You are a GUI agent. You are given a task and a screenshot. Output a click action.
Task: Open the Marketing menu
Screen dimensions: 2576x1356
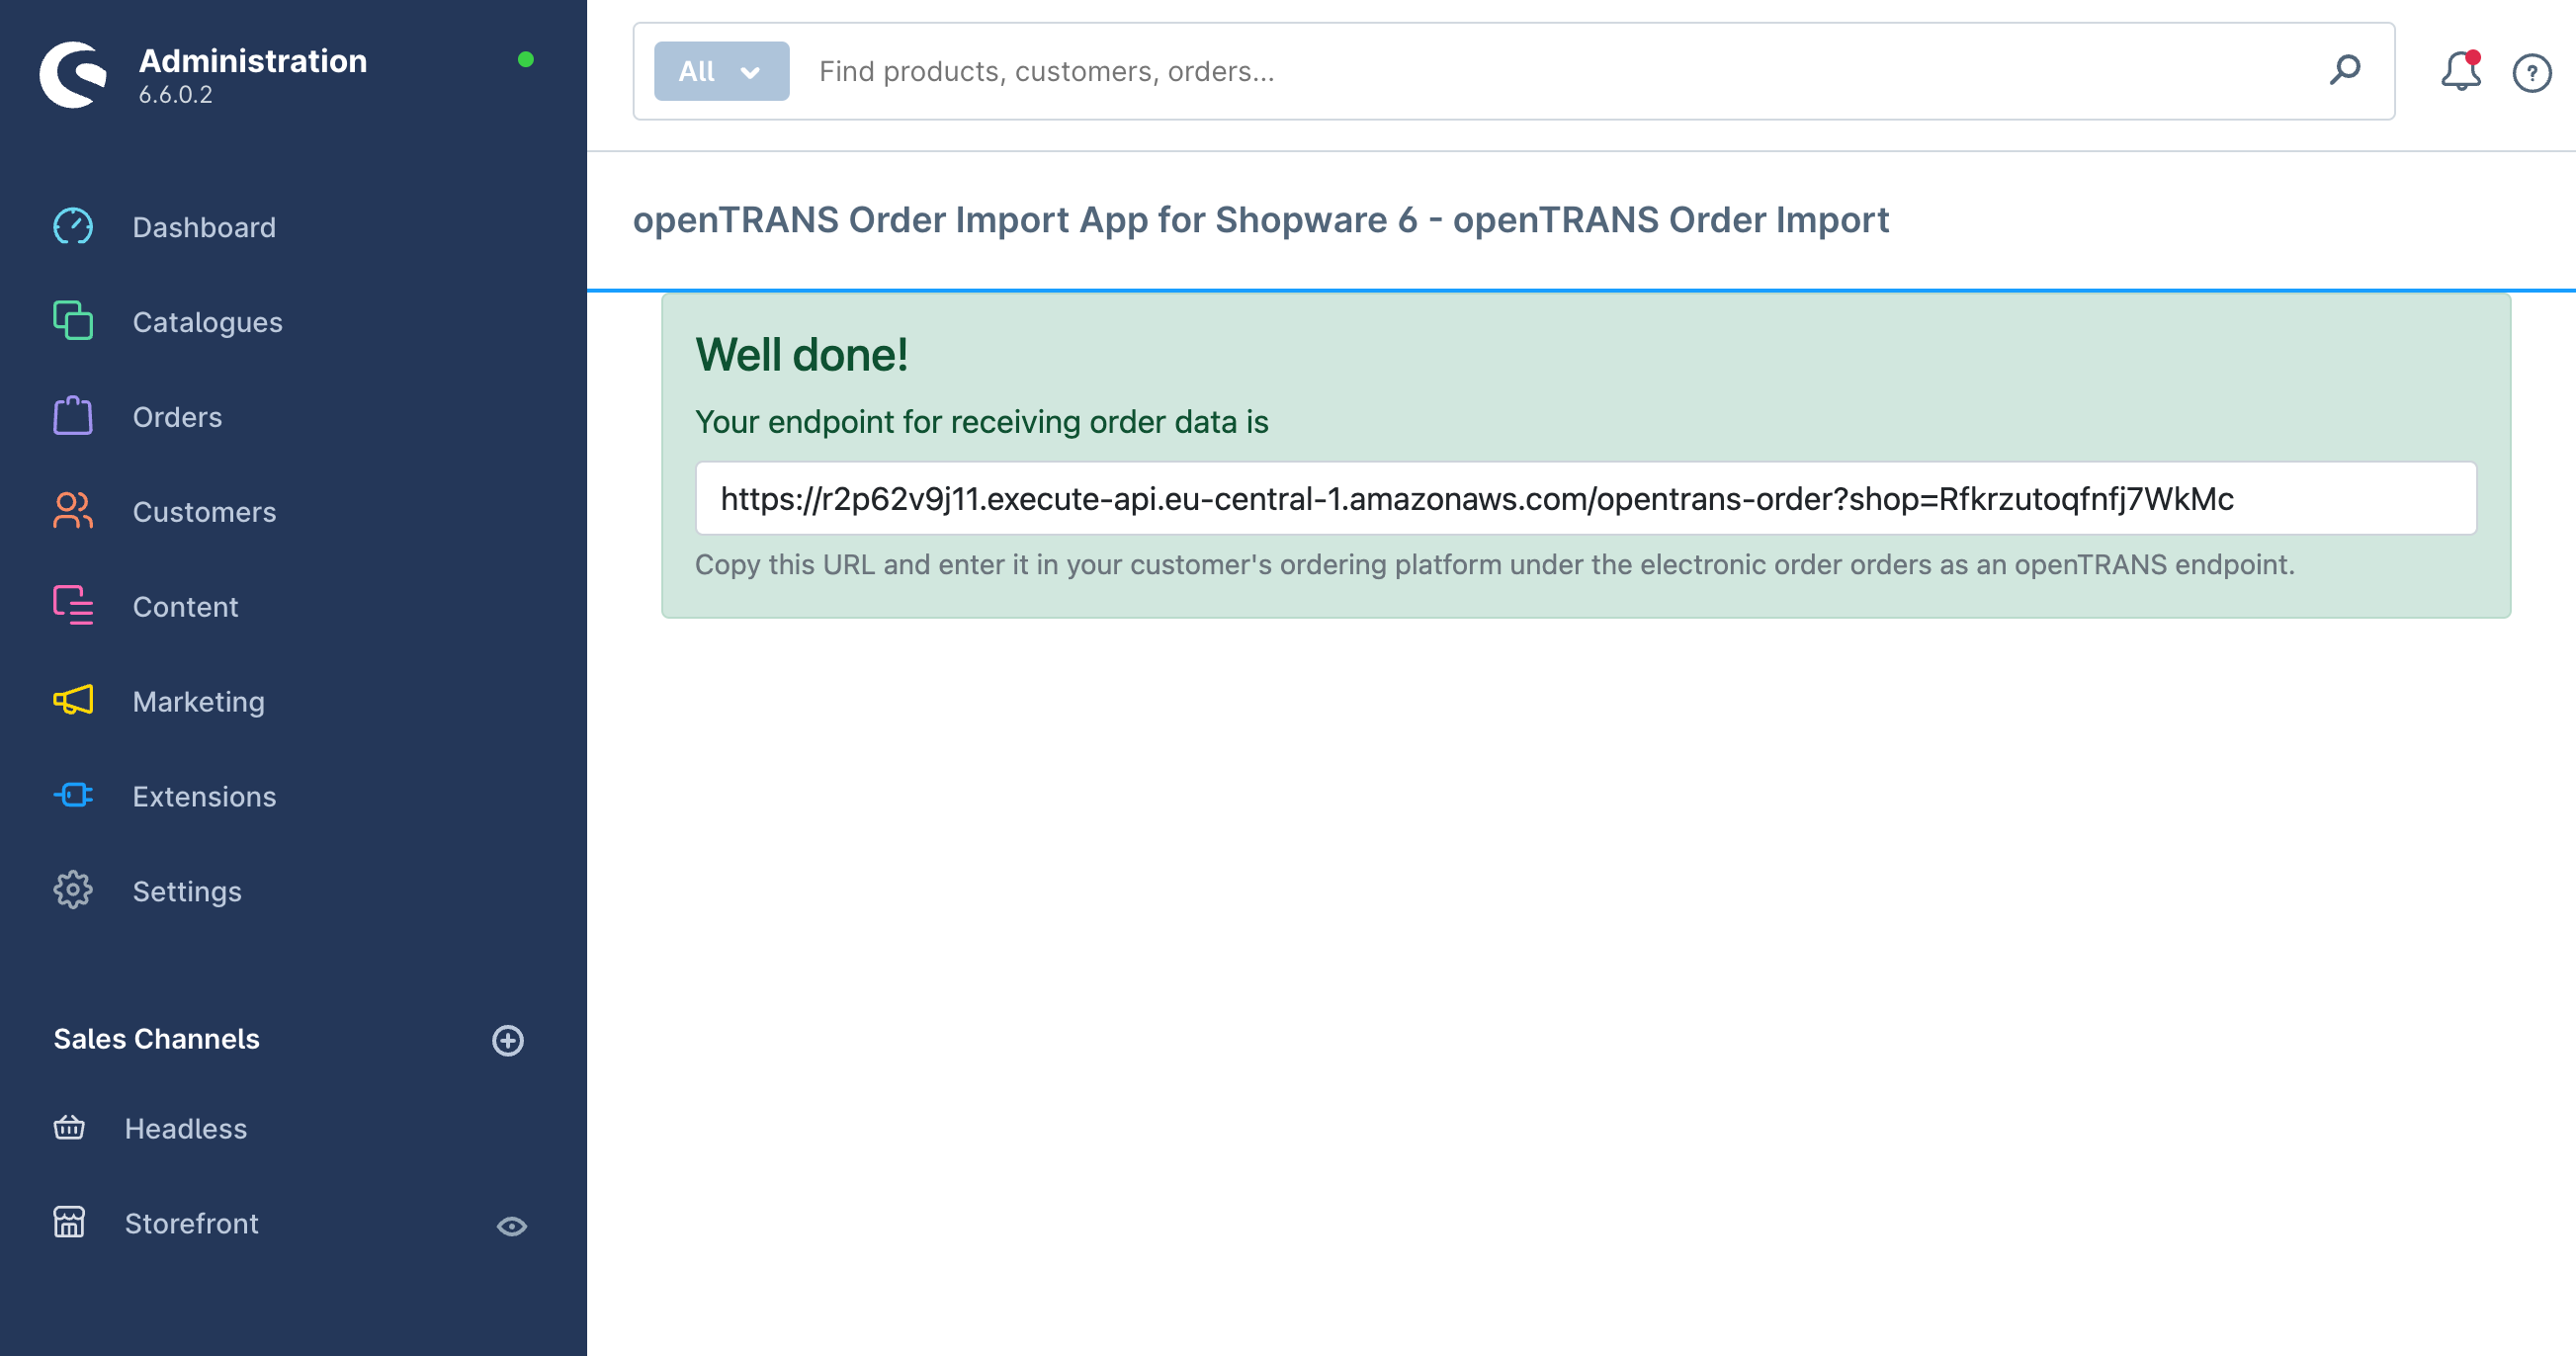click(x=198, y=702)
